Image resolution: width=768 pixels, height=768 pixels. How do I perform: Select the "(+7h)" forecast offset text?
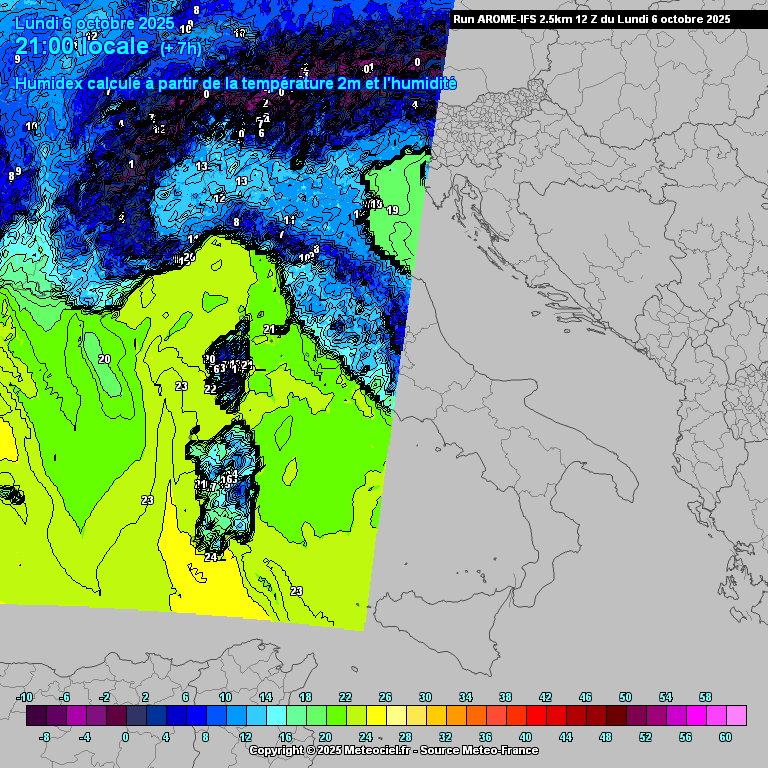180,48
